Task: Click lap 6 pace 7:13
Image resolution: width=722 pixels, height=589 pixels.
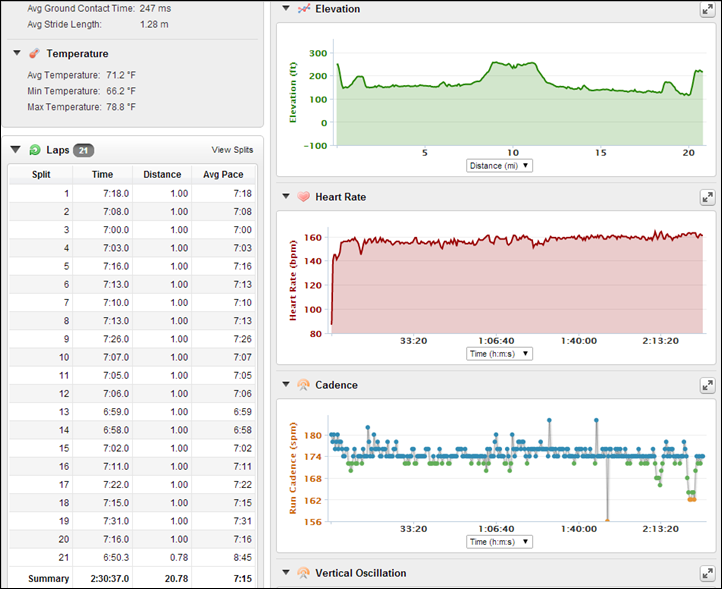Action: (242, 285)
